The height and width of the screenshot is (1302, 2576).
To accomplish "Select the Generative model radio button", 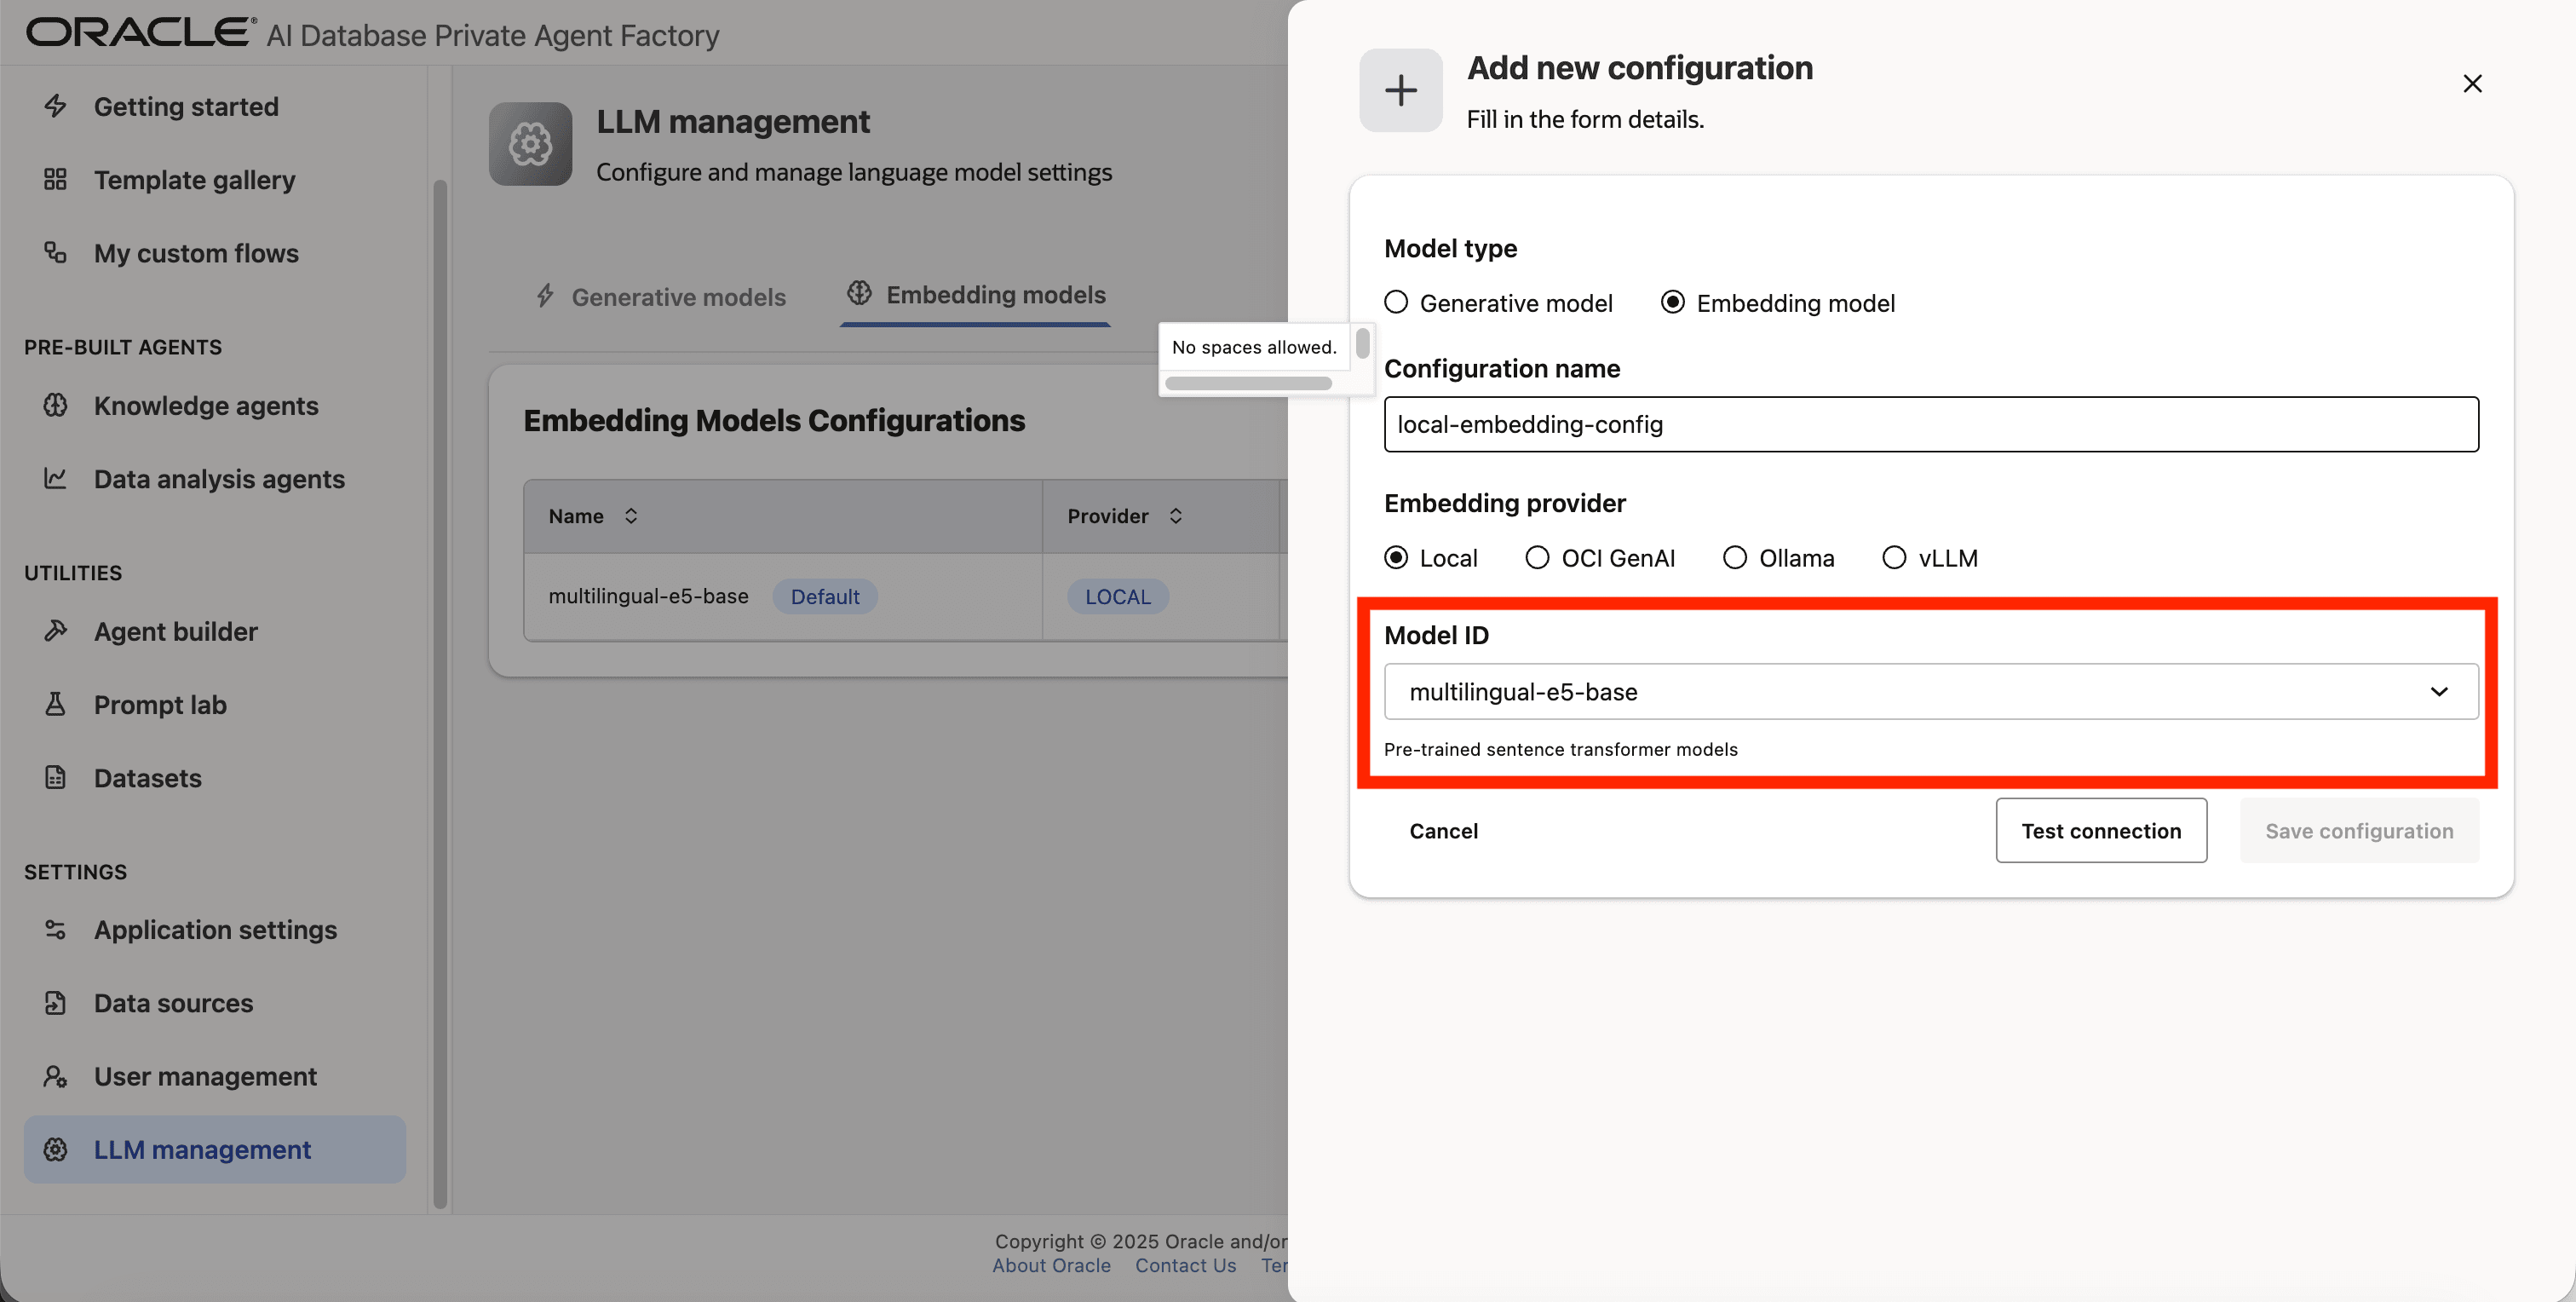I will tap(1397, 302).
